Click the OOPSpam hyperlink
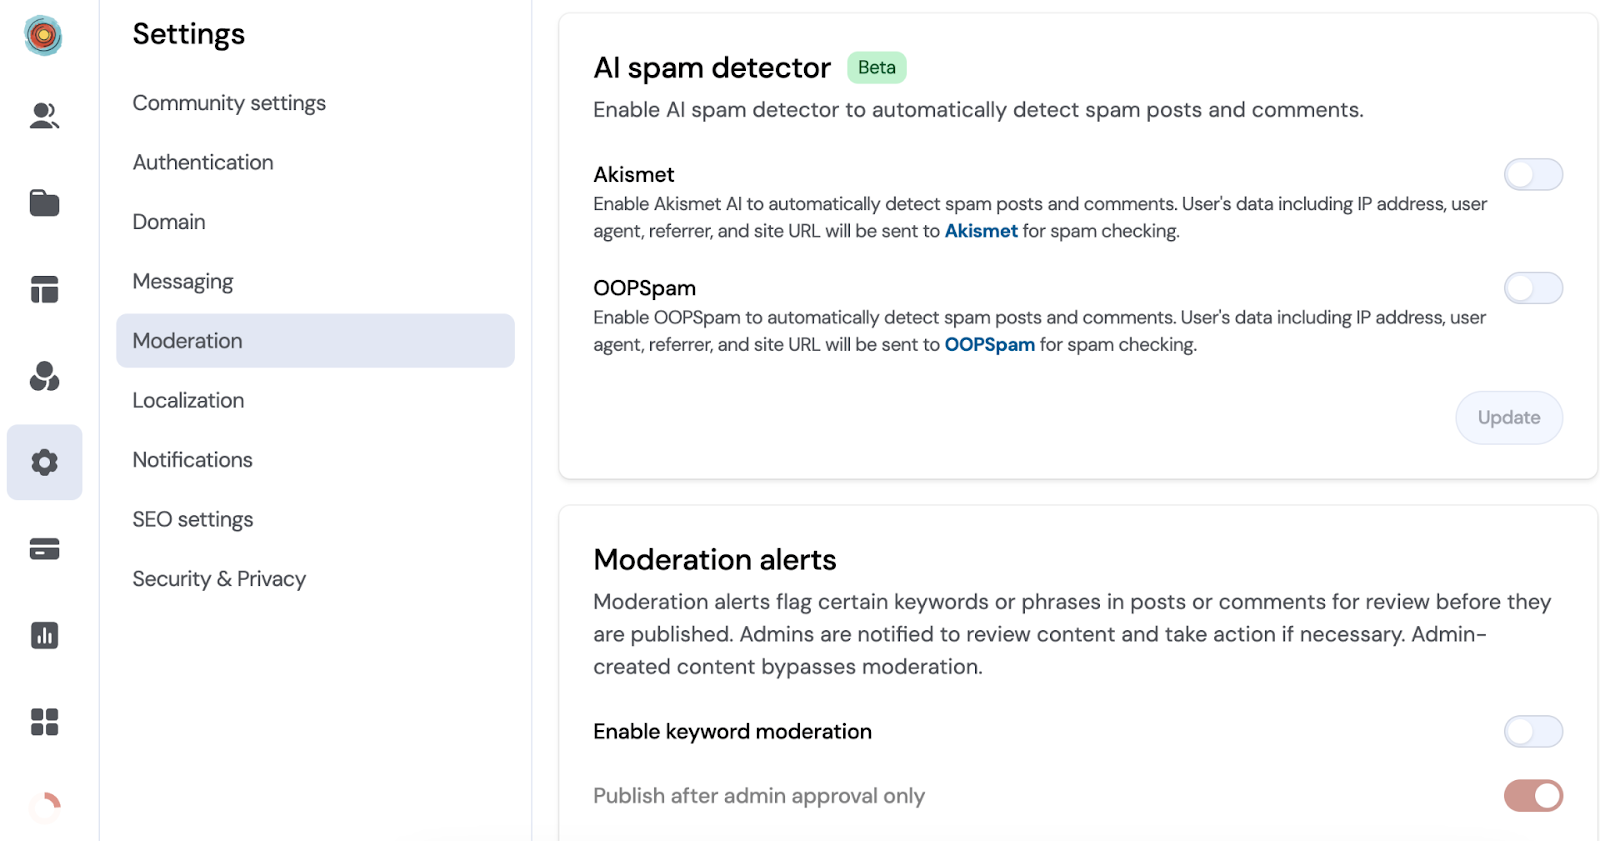 (989, 344)
